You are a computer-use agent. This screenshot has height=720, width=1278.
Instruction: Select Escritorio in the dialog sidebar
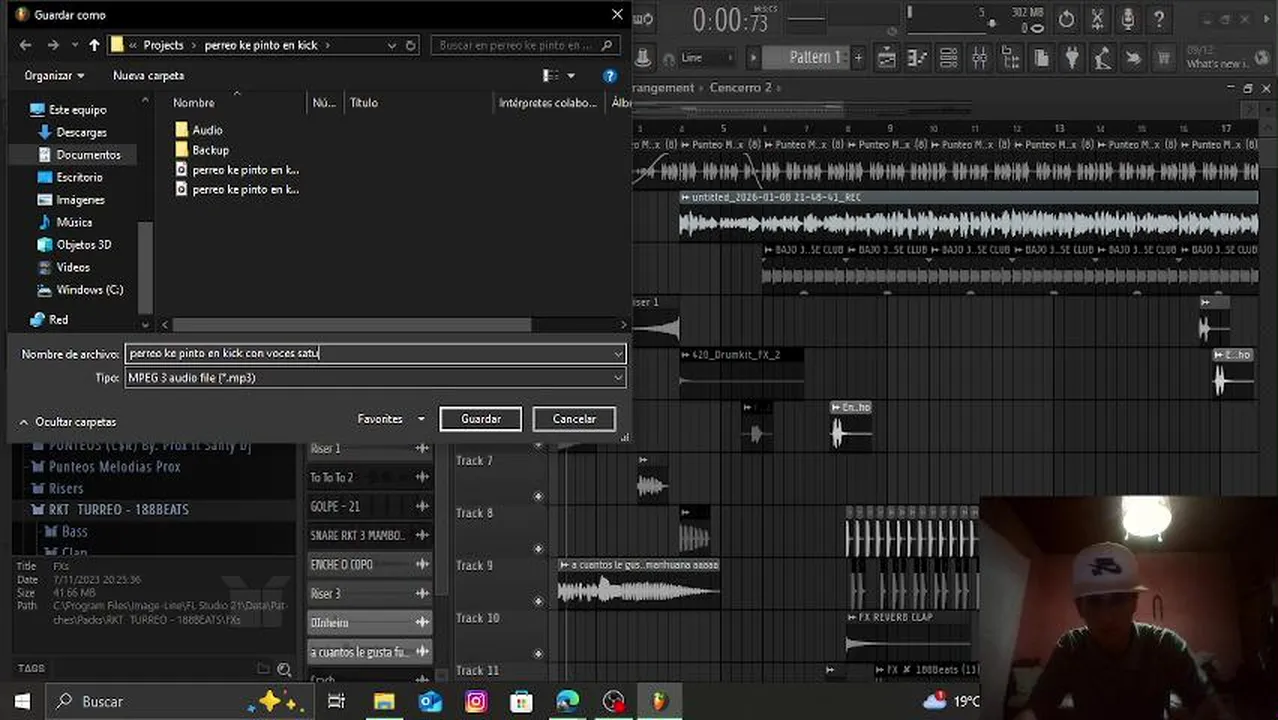point(79,177)
